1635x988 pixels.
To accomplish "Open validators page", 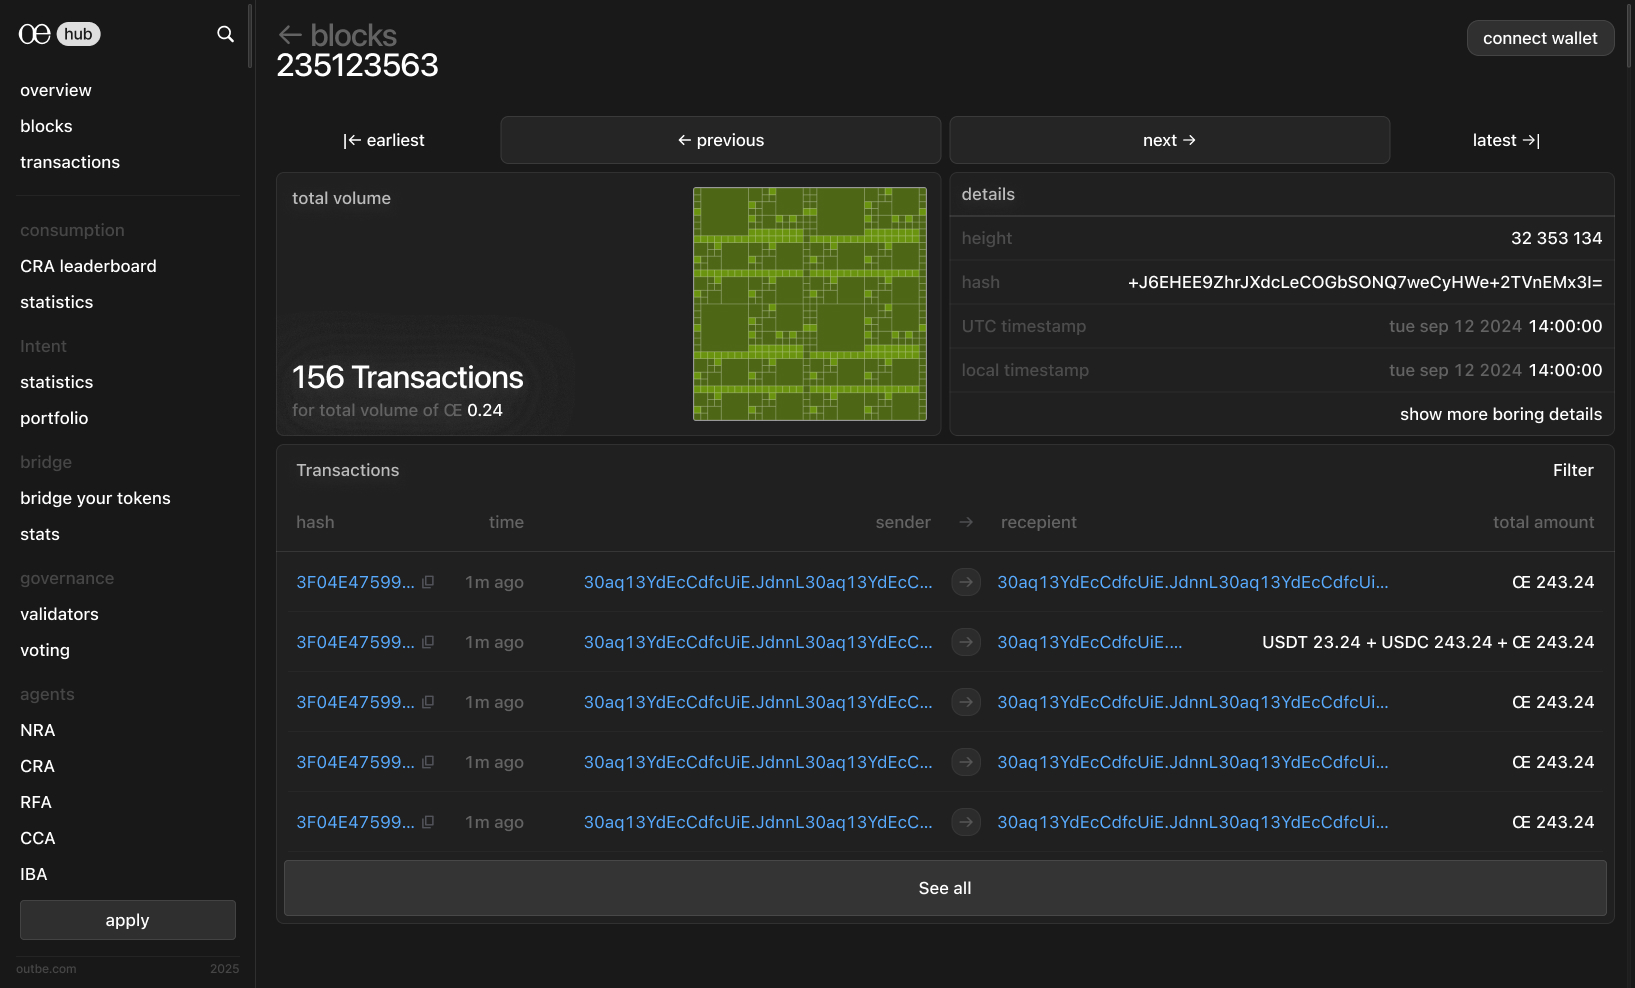I will coord(59,614).
